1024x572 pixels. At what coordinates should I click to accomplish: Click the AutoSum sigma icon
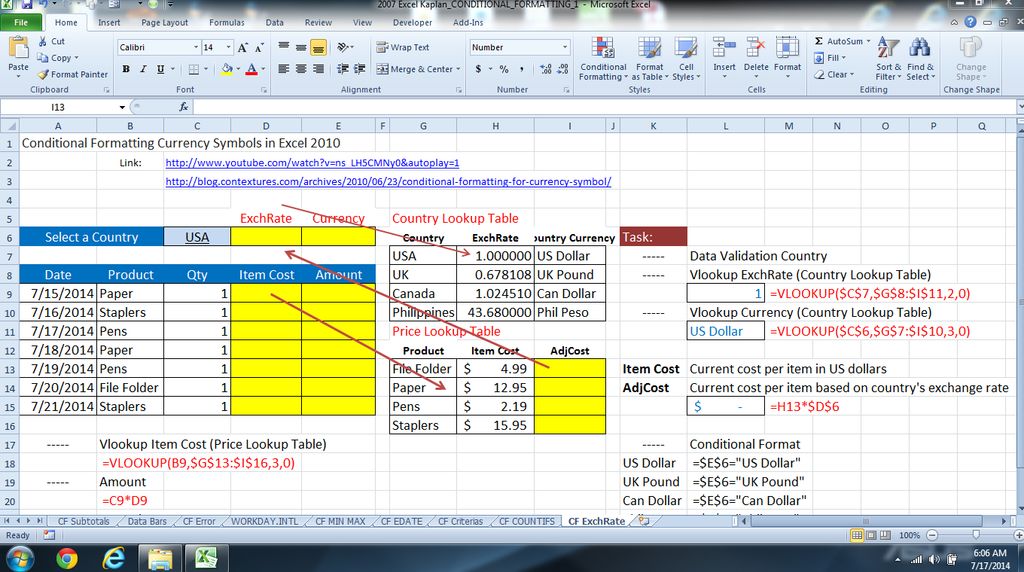coord(818,41)
